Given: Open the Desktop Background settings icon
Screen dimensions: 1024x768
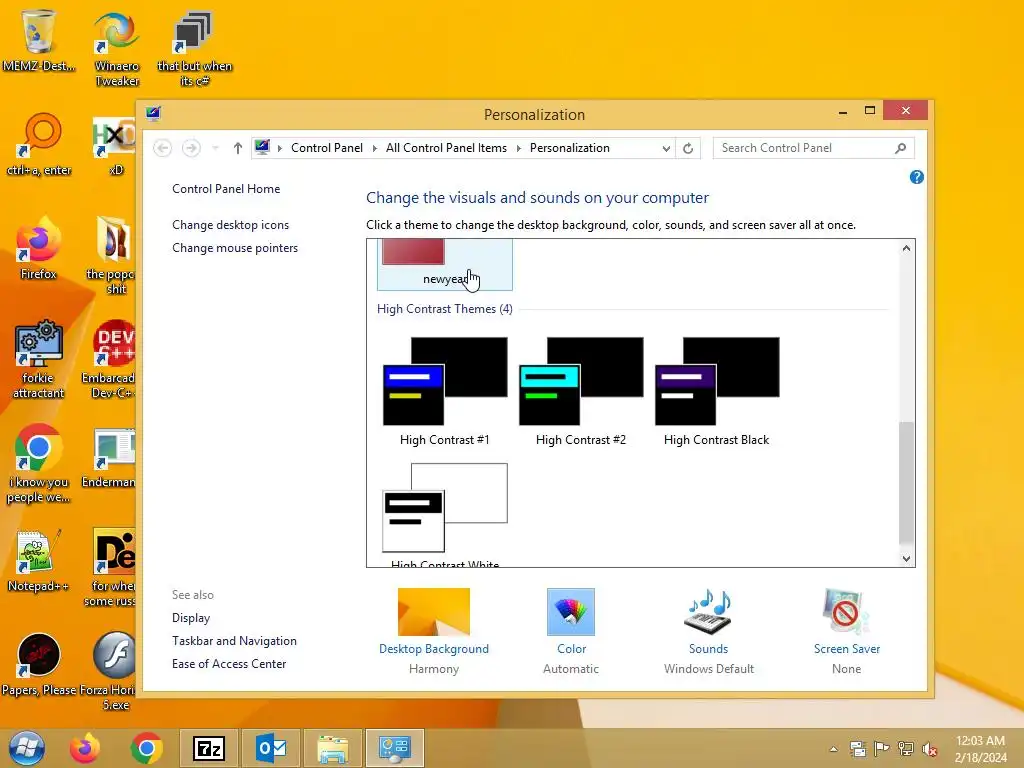Looking at the screenshot, I should 434,612.
